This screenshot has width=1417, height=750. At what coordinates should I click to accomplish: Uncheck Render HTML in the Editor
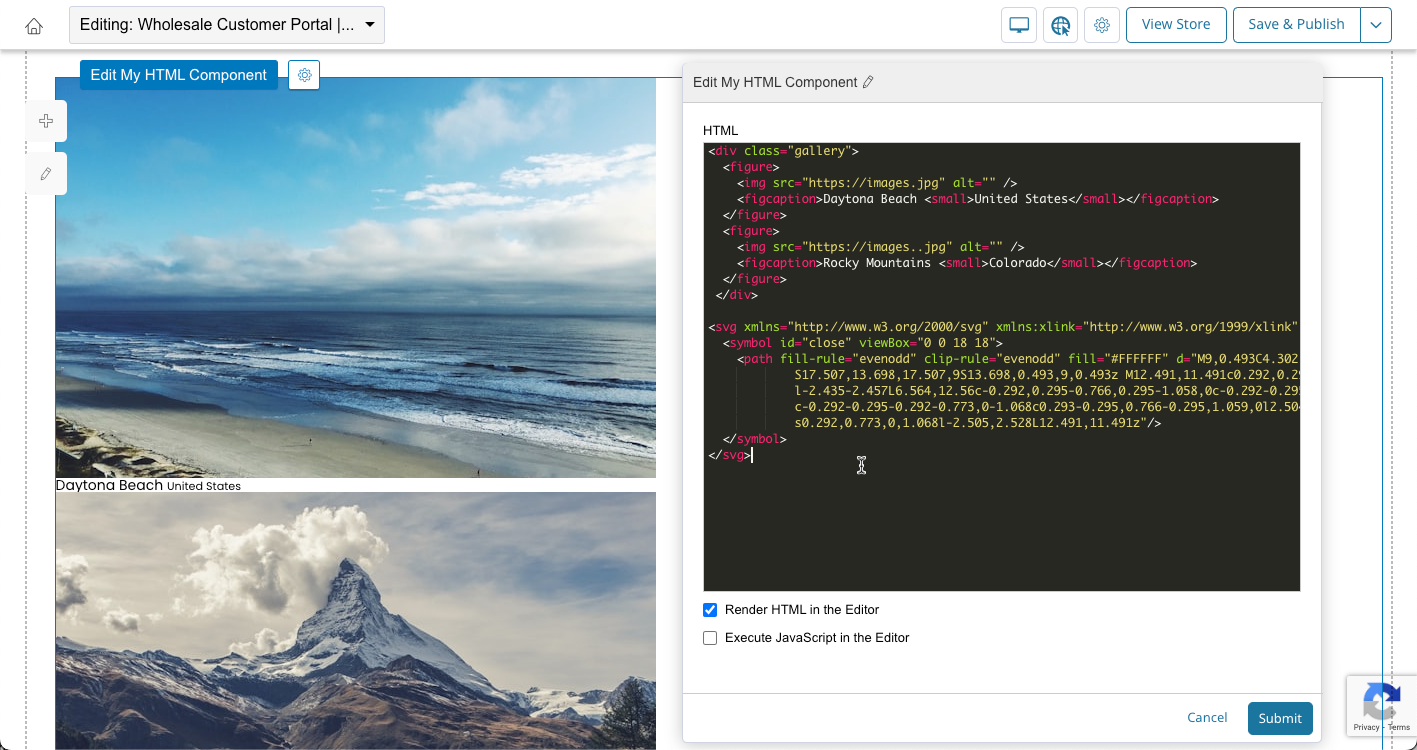(710, 610)
